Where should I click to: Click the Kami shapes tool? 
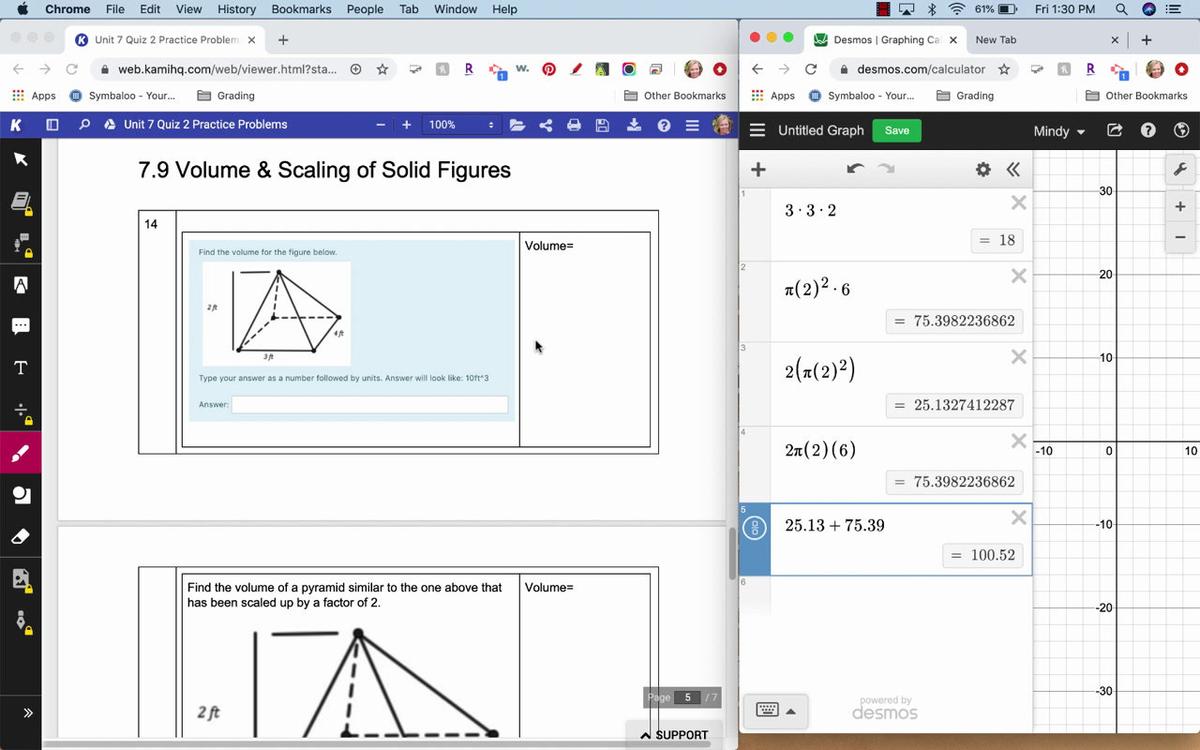pyautogui.click(x=20, y=495)
